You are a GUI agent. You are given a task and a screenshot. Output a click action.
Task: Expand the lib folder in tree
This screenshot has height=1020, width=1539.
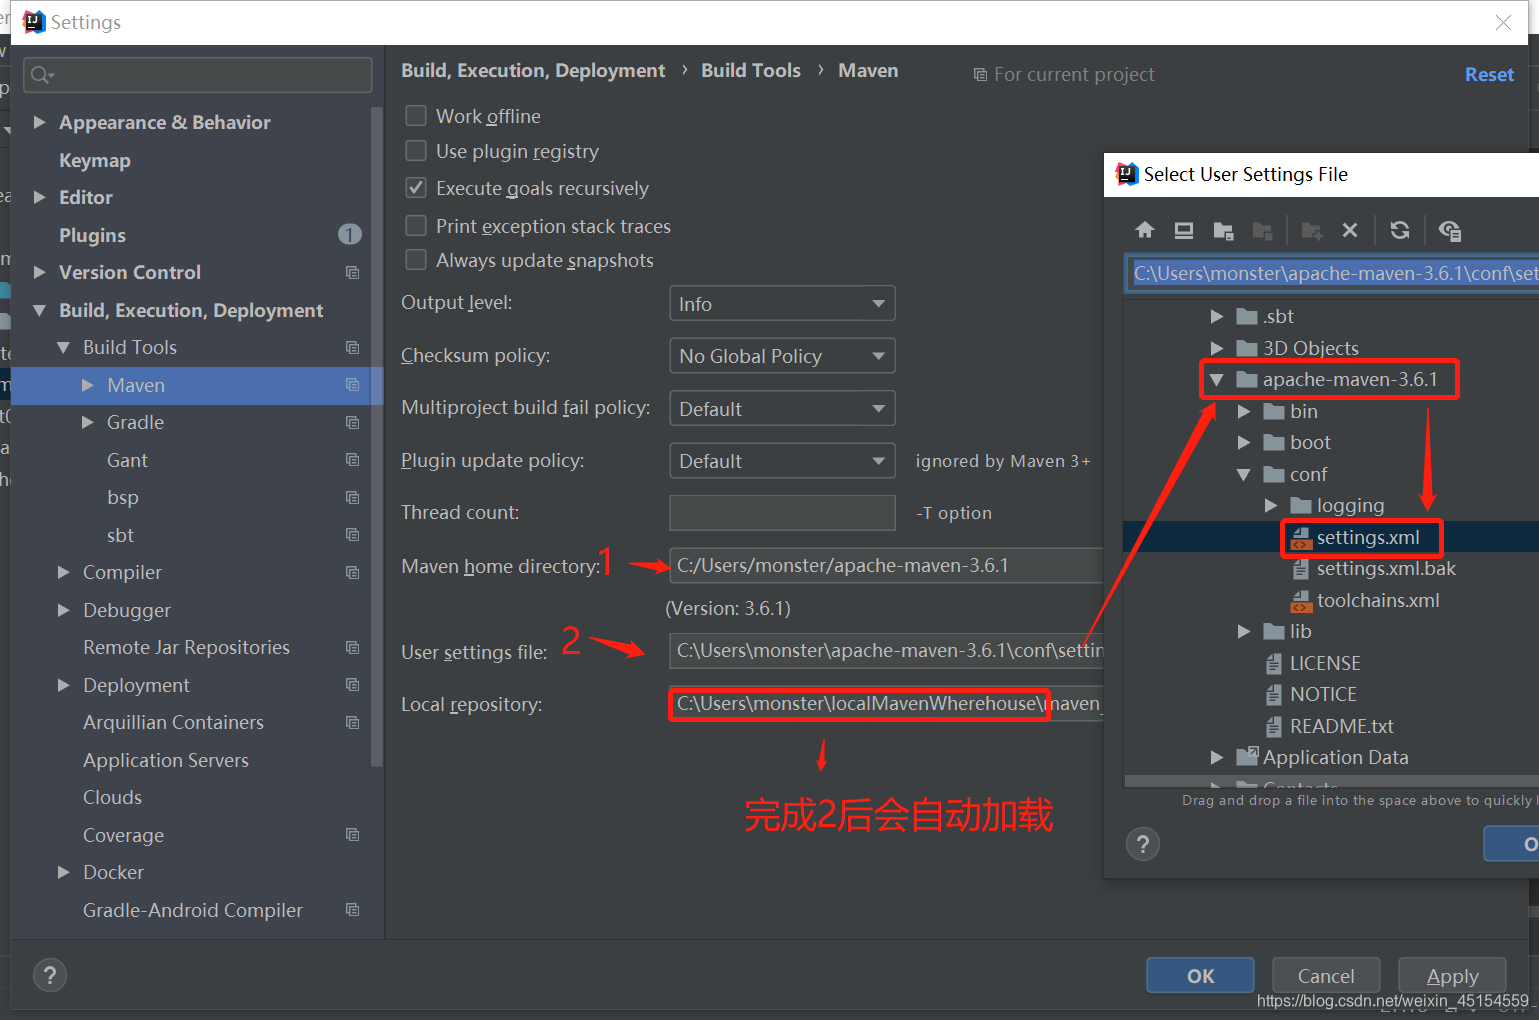pyautogui.click(x=1244, y=631)
